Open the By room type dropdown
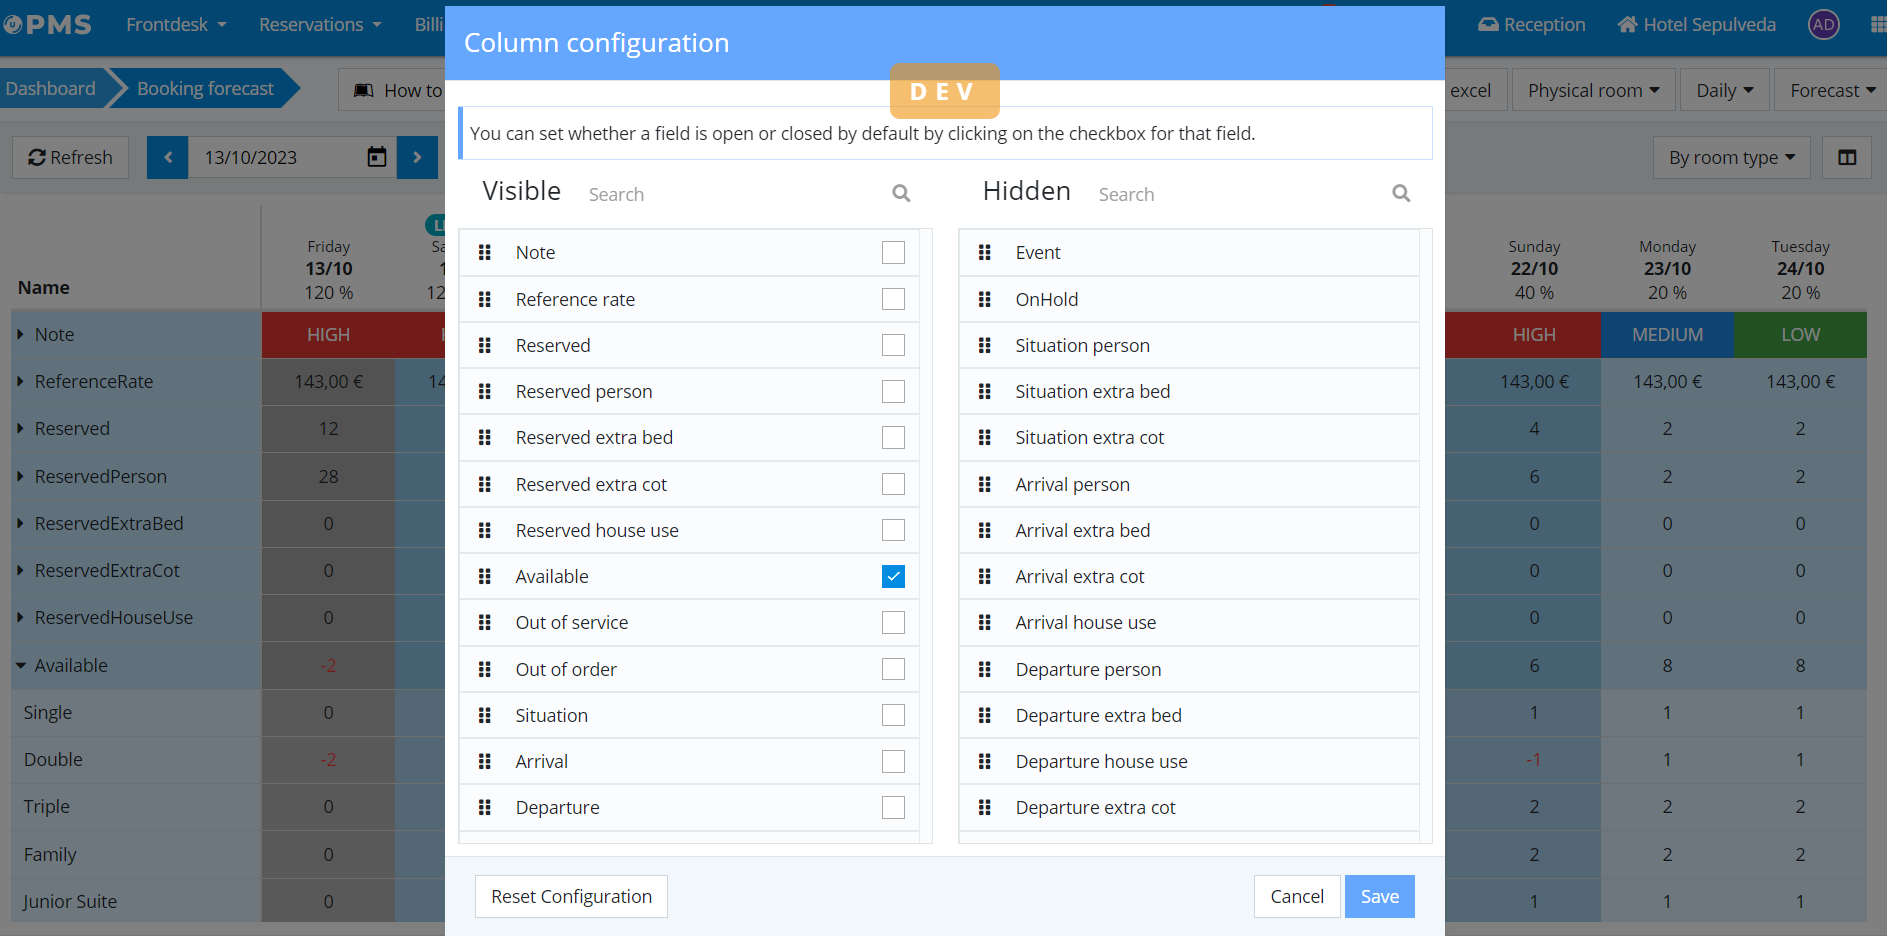 (1731, 158)
